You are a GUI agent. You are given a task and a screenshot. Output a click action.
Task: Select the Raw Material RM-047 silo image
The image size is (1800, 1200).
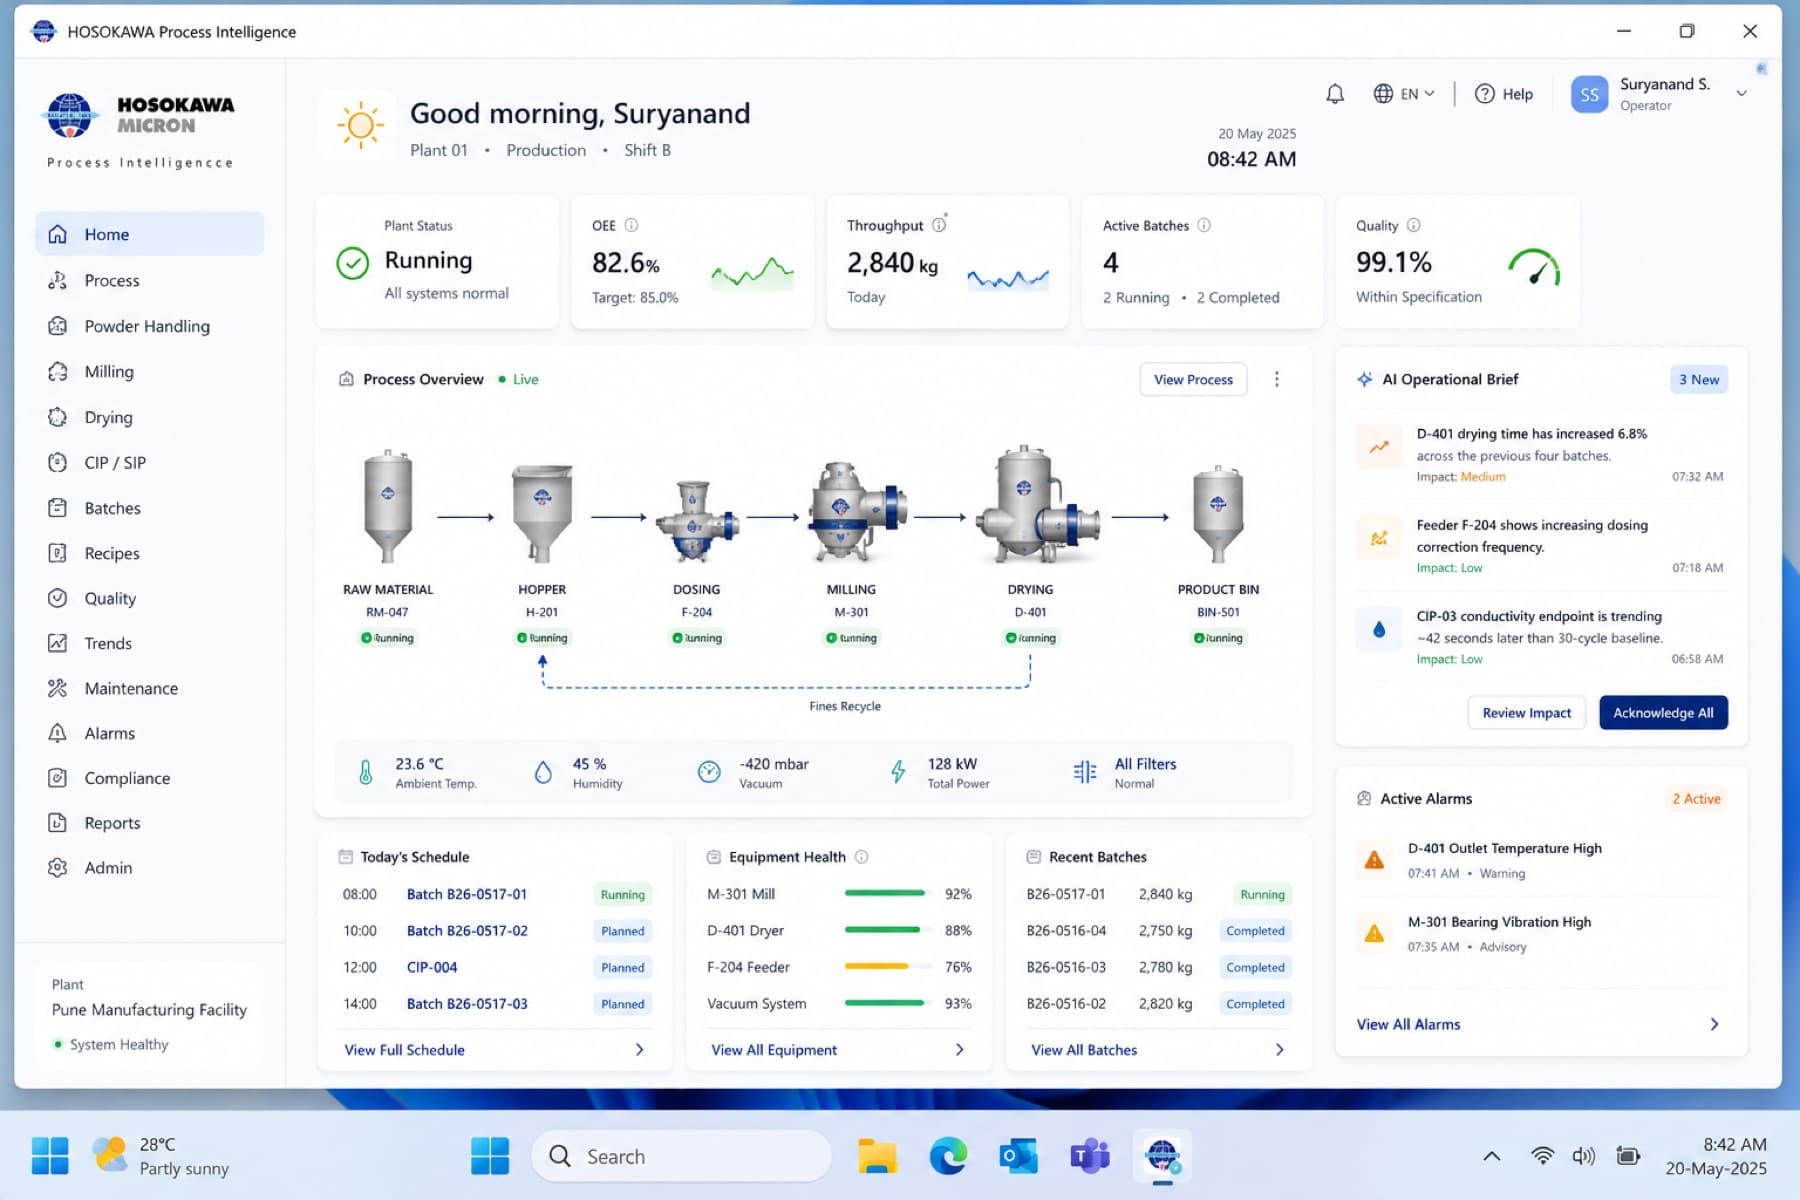point(388,505)
